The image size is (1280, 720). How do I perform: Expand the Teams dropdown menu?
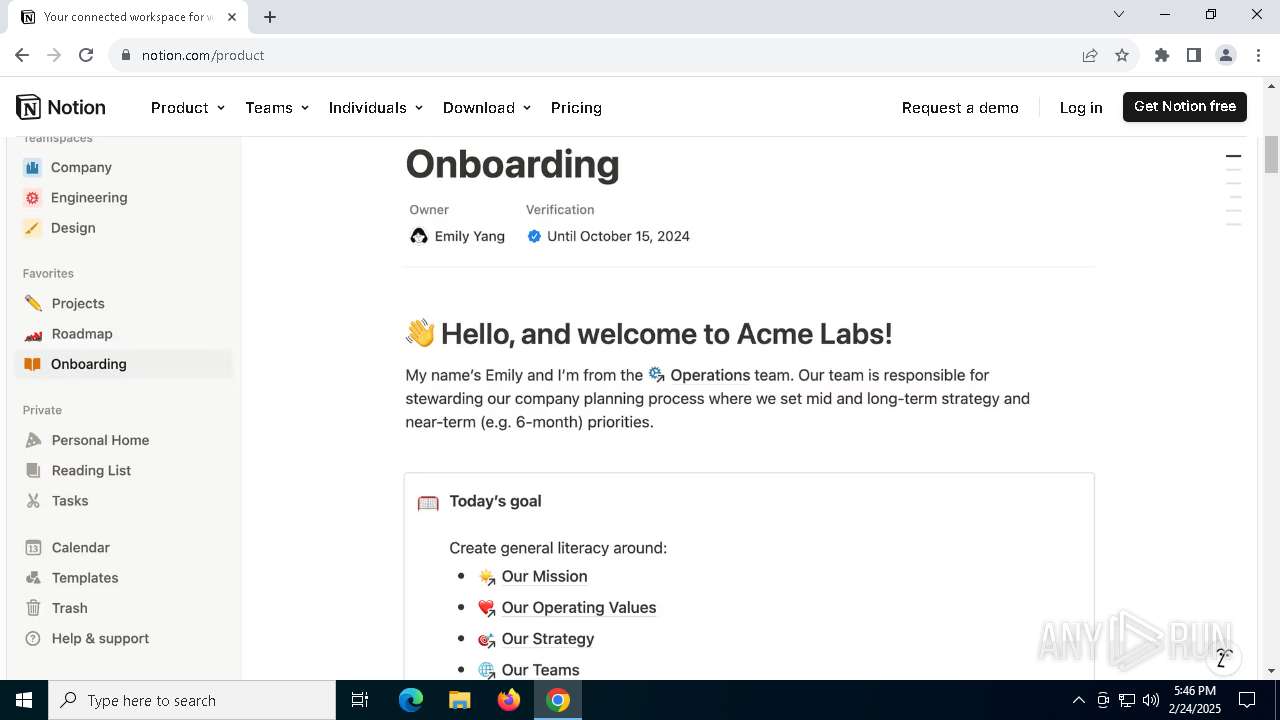[x=277, y=108]
